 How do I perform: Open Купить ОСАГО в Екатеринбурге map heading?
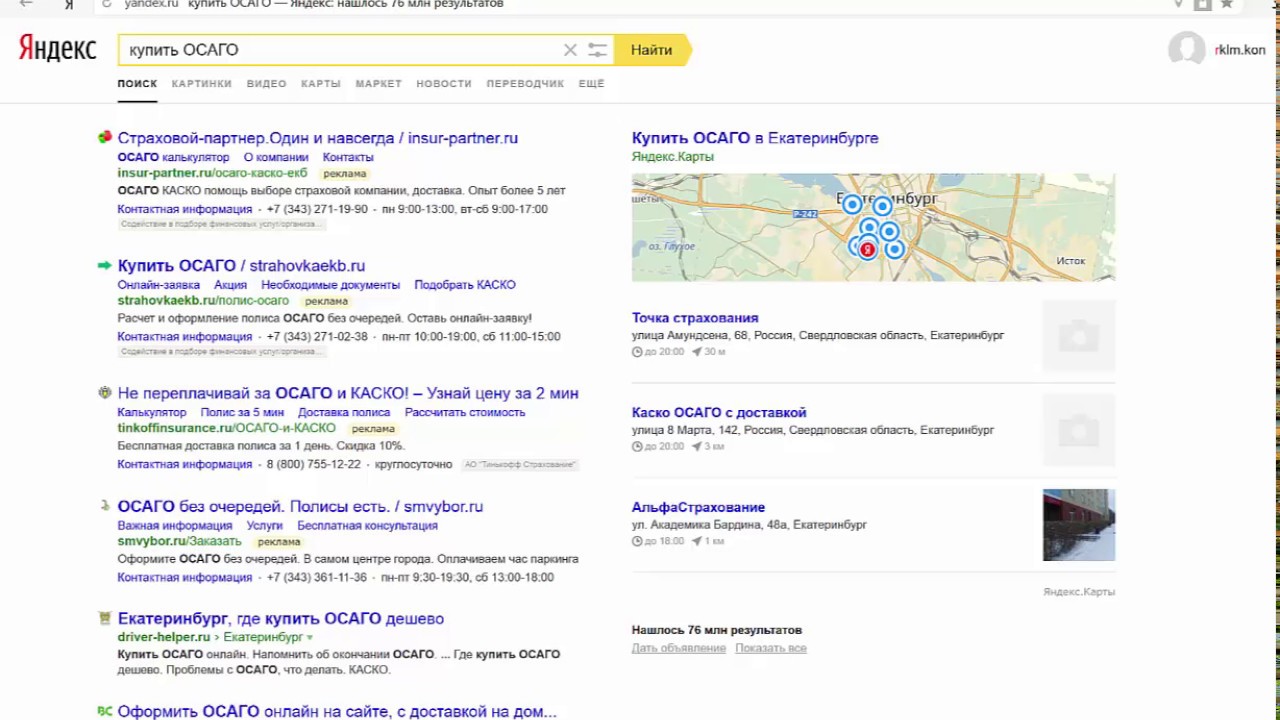pyautogui.click(x=755, y=138)
